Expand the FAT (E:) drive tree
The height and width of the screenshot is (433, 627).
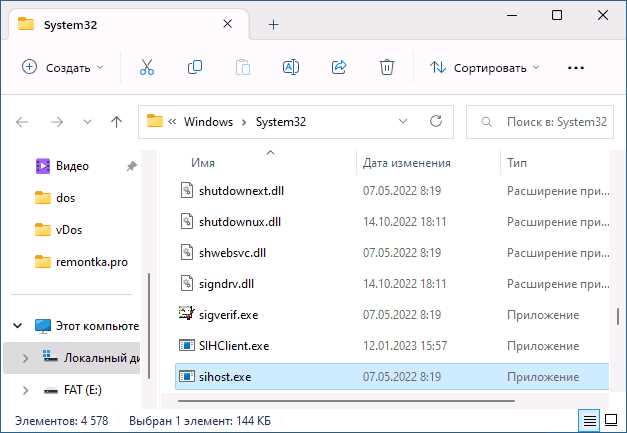(x=25, y=390)
